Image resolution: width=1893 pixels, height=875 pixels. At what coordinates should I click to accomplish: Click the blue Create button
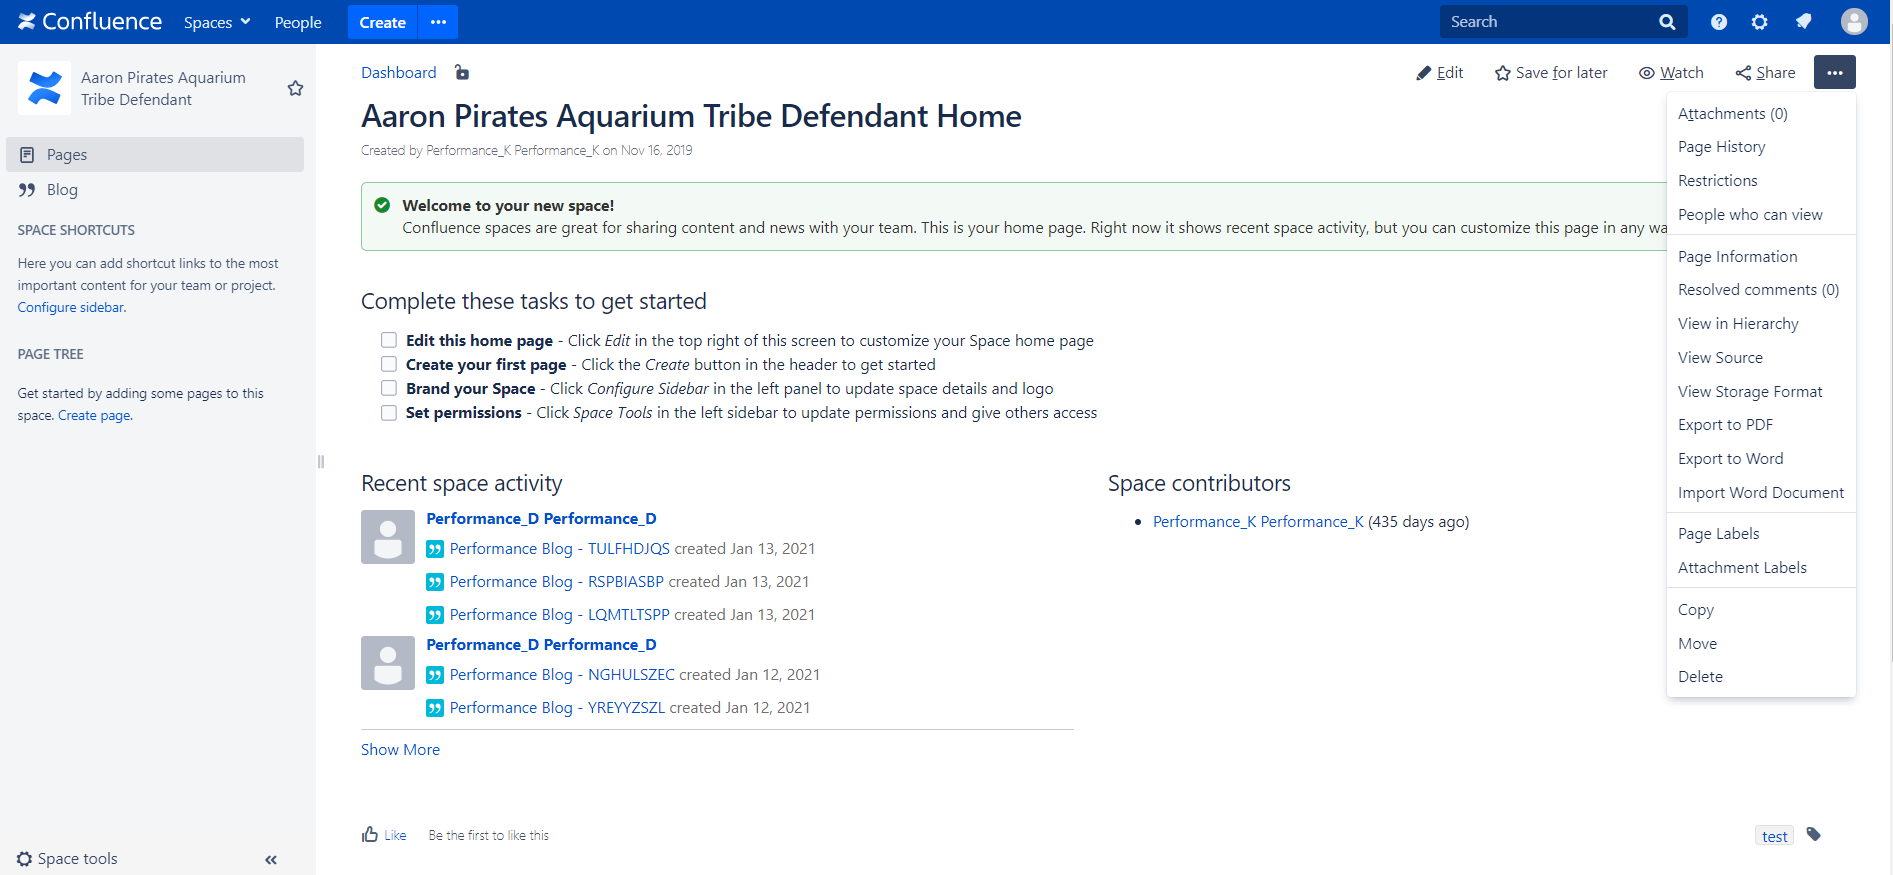tap(382, 22)
